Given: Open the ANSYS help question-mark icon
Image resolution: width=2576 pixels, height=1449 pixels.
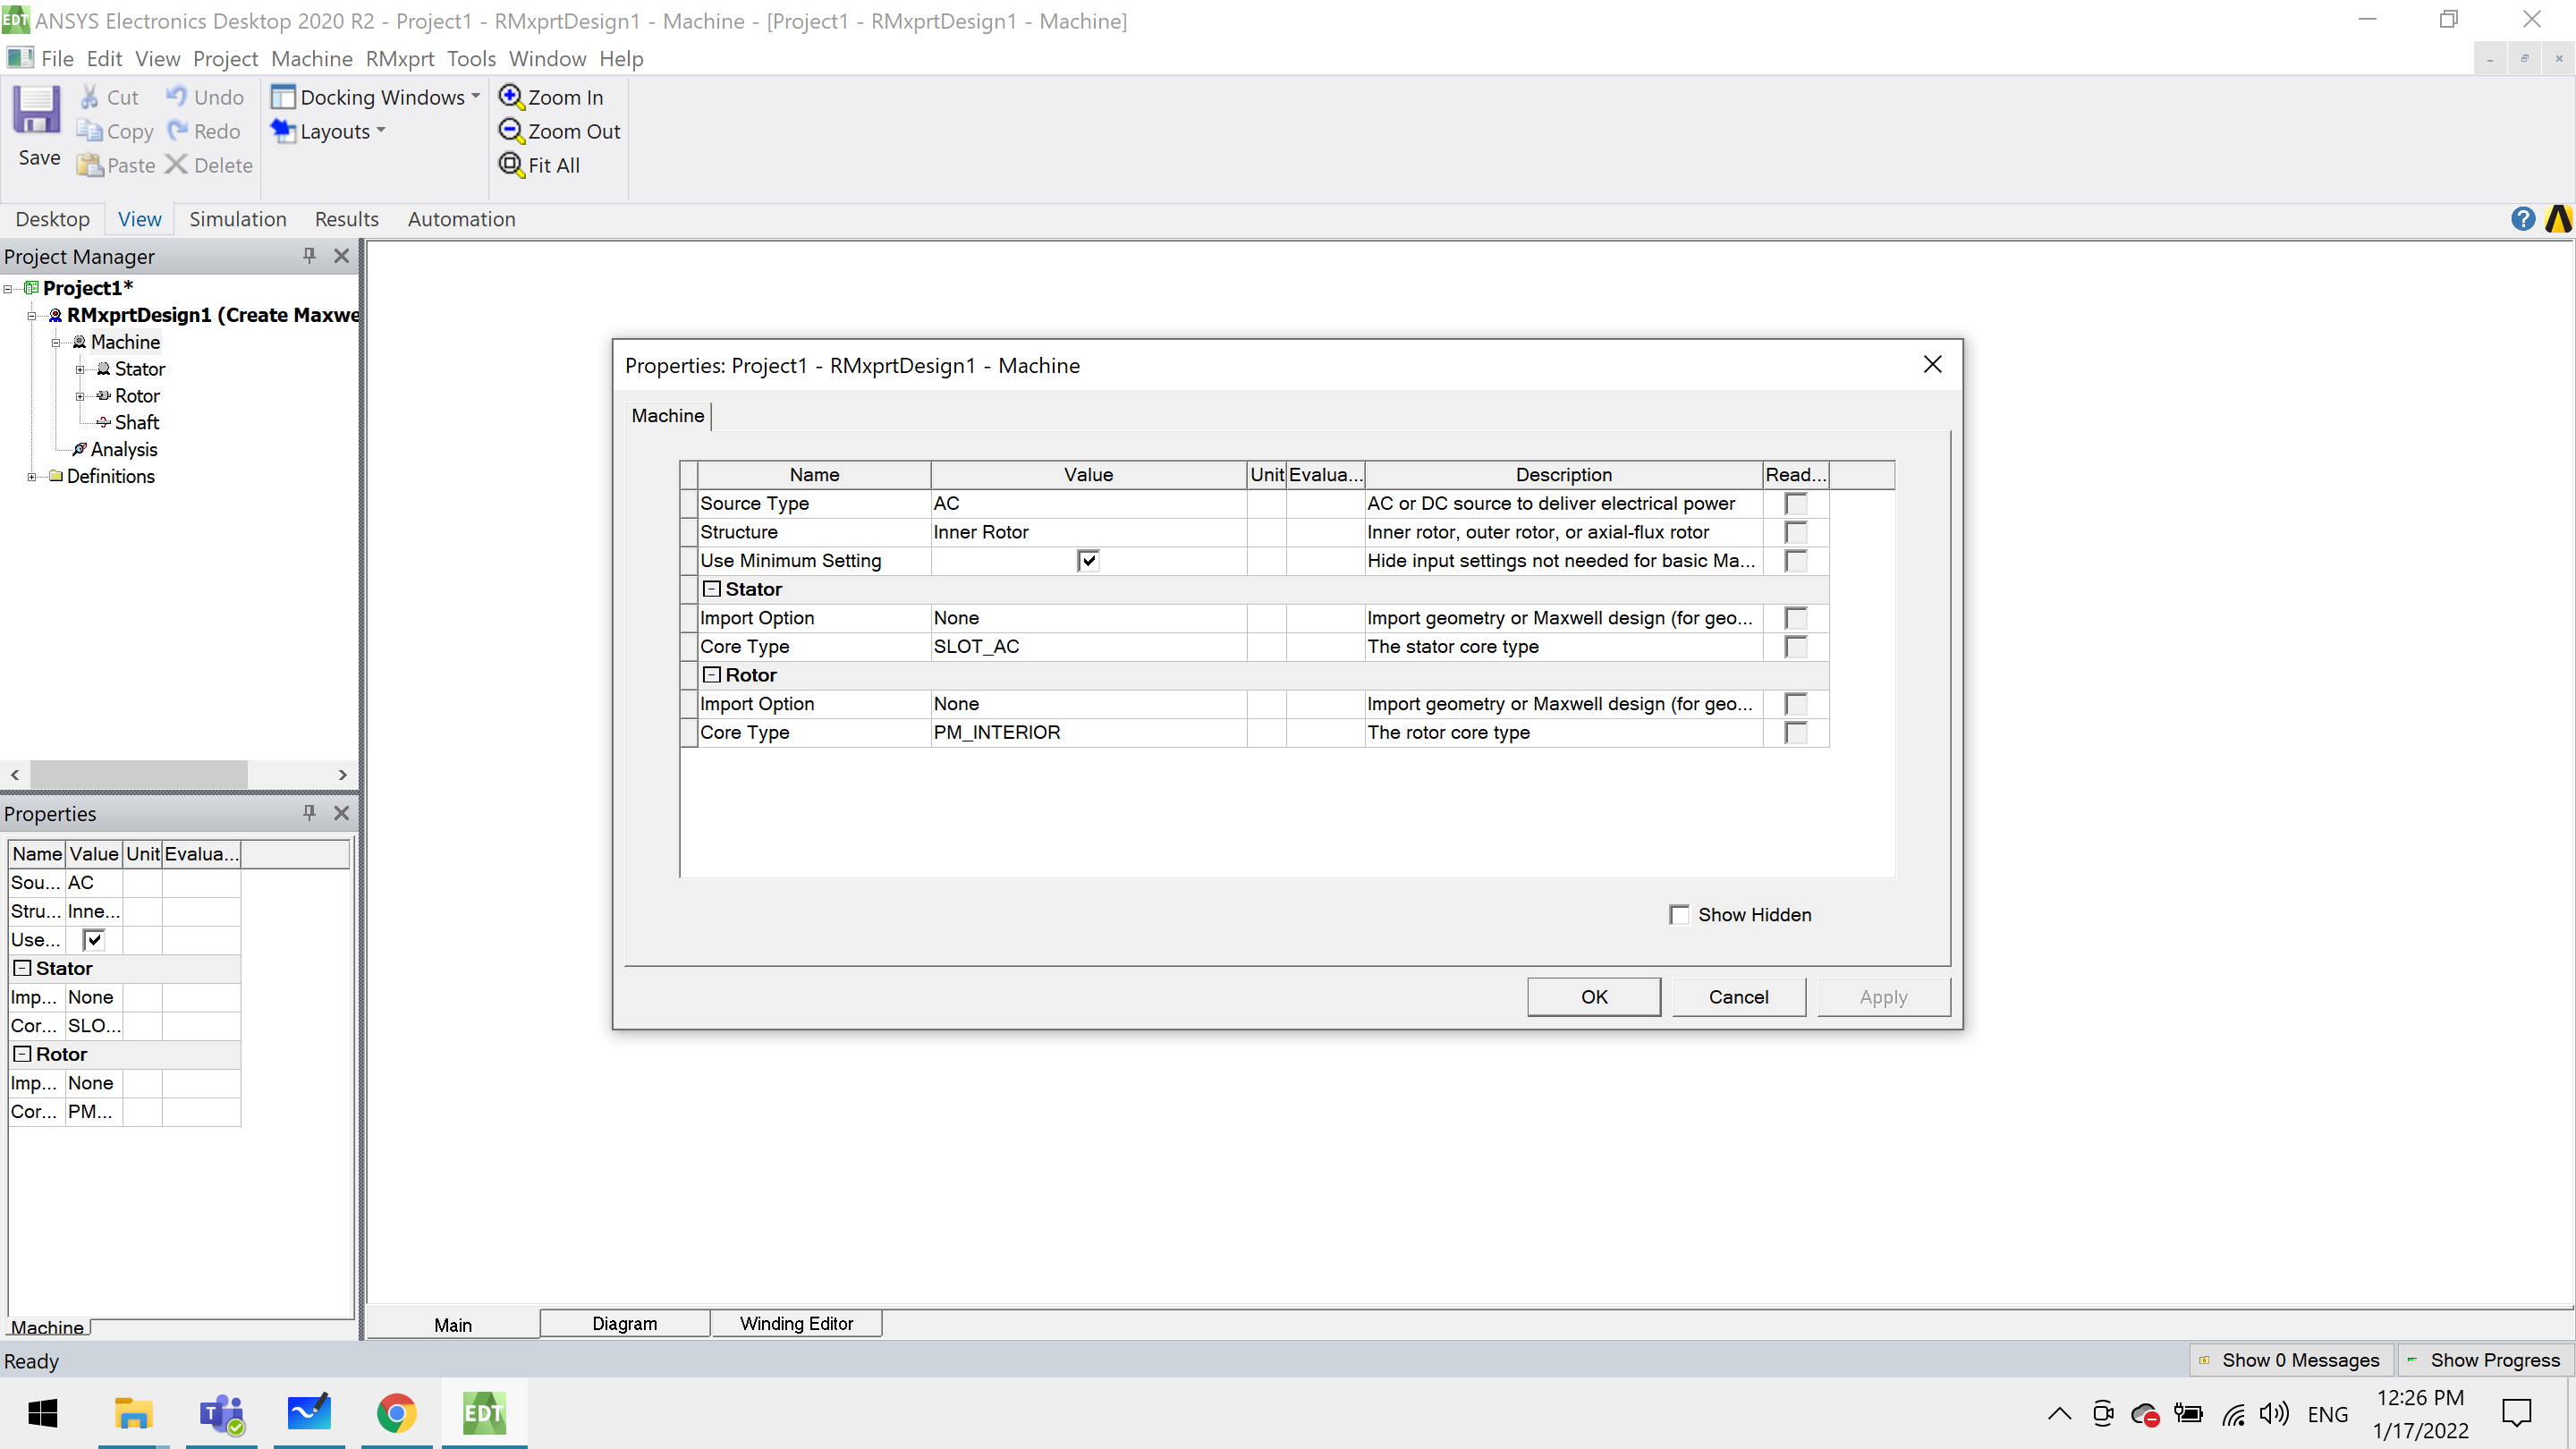Looking at the screenshot, I should click(2522, 219).
